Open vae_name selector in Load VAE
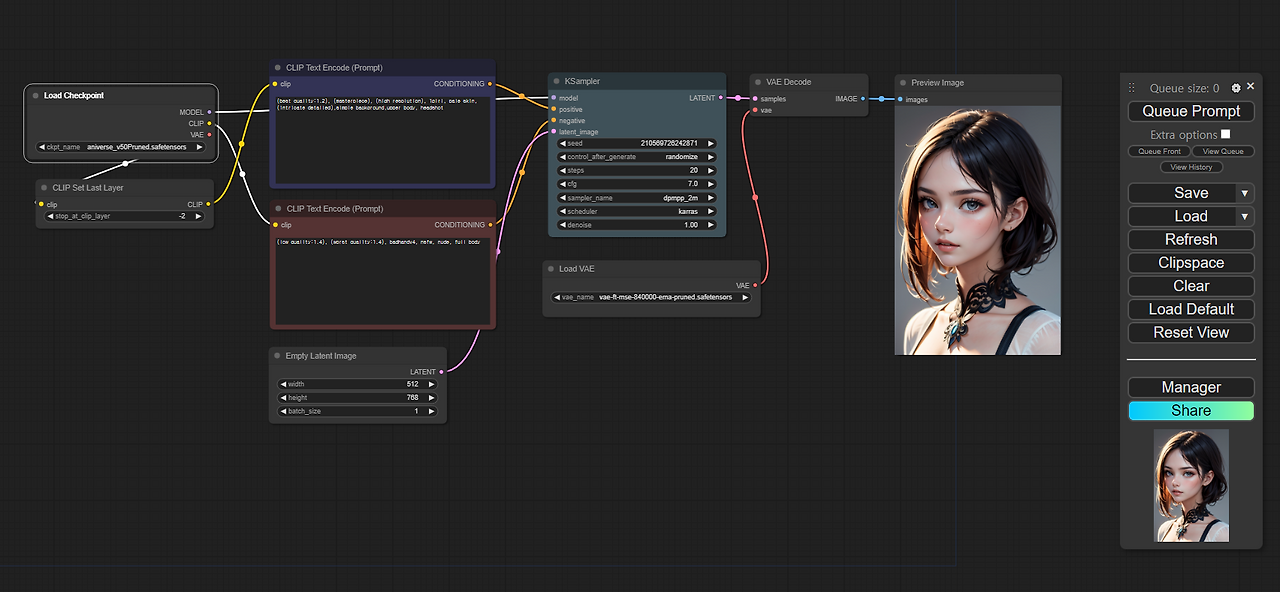 [651, 297]
